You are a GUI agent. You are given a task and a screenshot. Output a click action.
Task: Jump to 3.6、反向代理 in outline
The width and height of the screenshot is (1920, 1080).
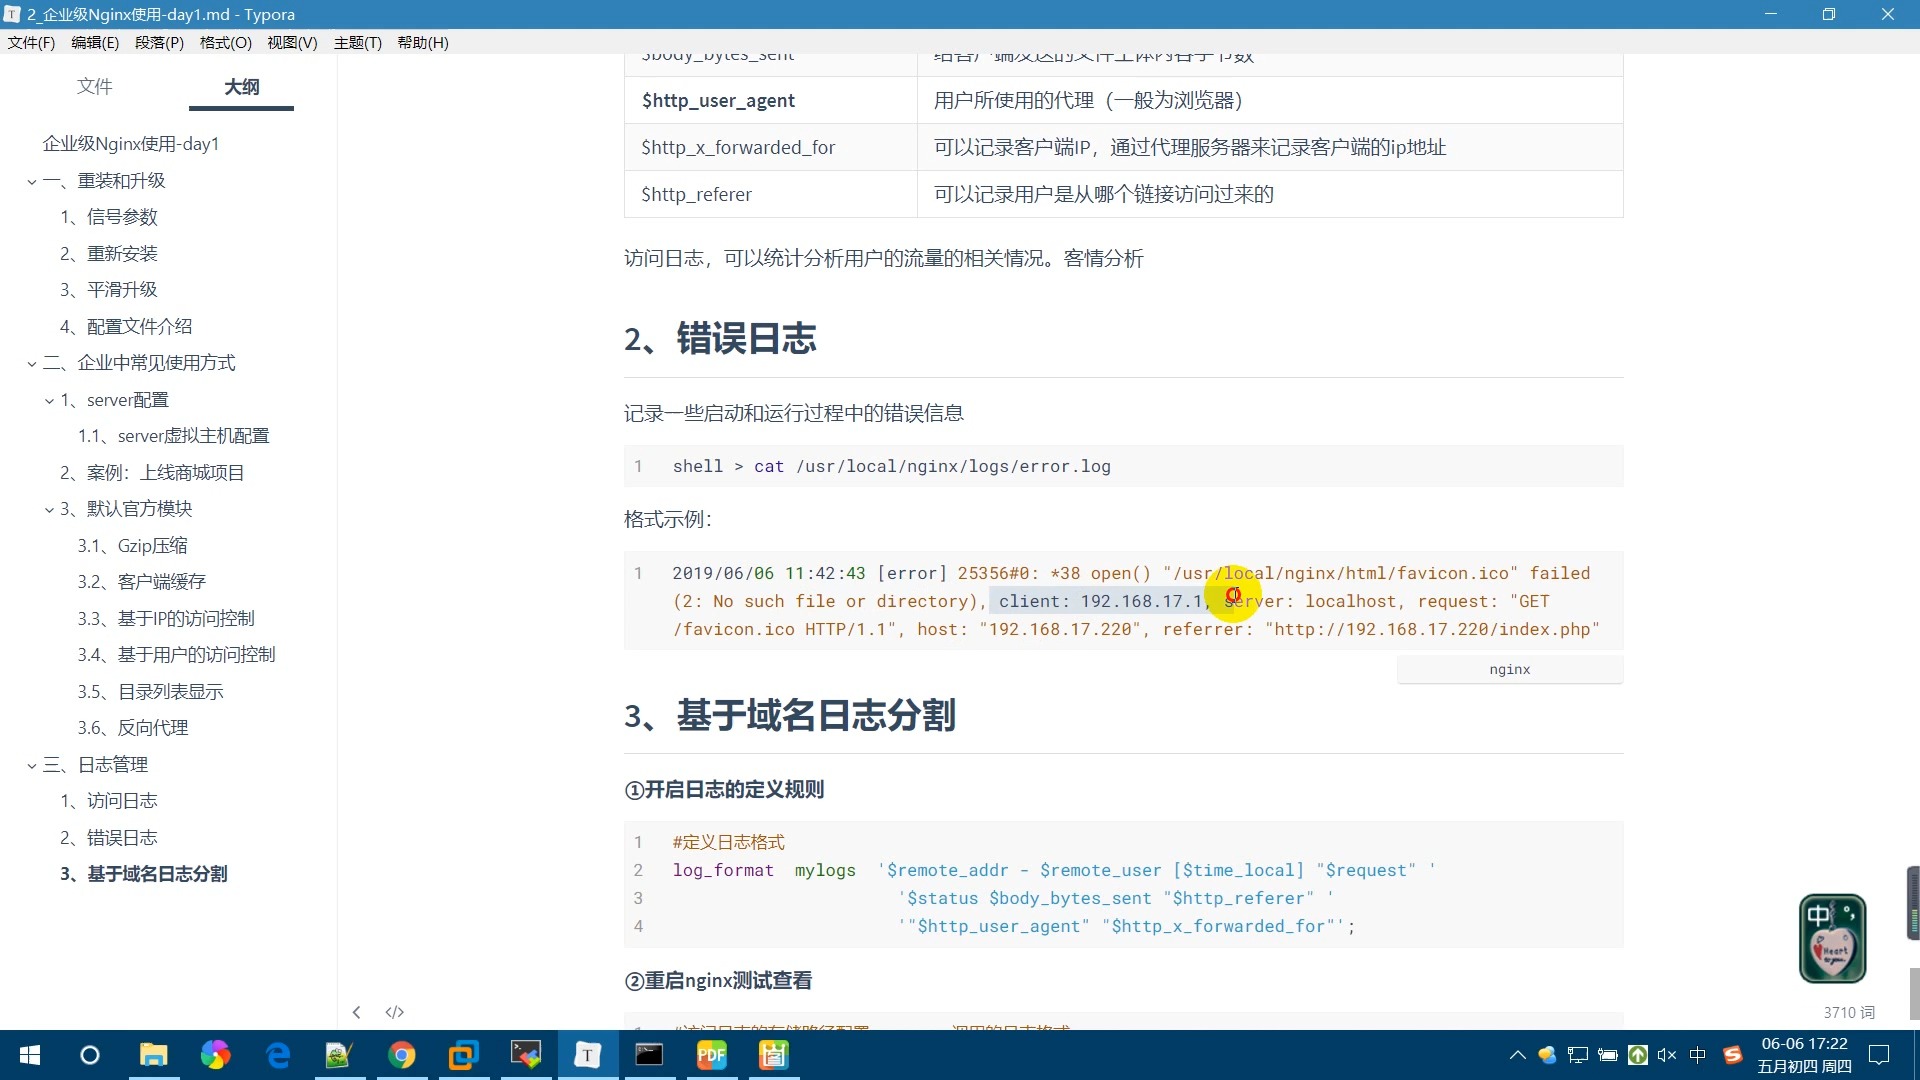(133, 728)
